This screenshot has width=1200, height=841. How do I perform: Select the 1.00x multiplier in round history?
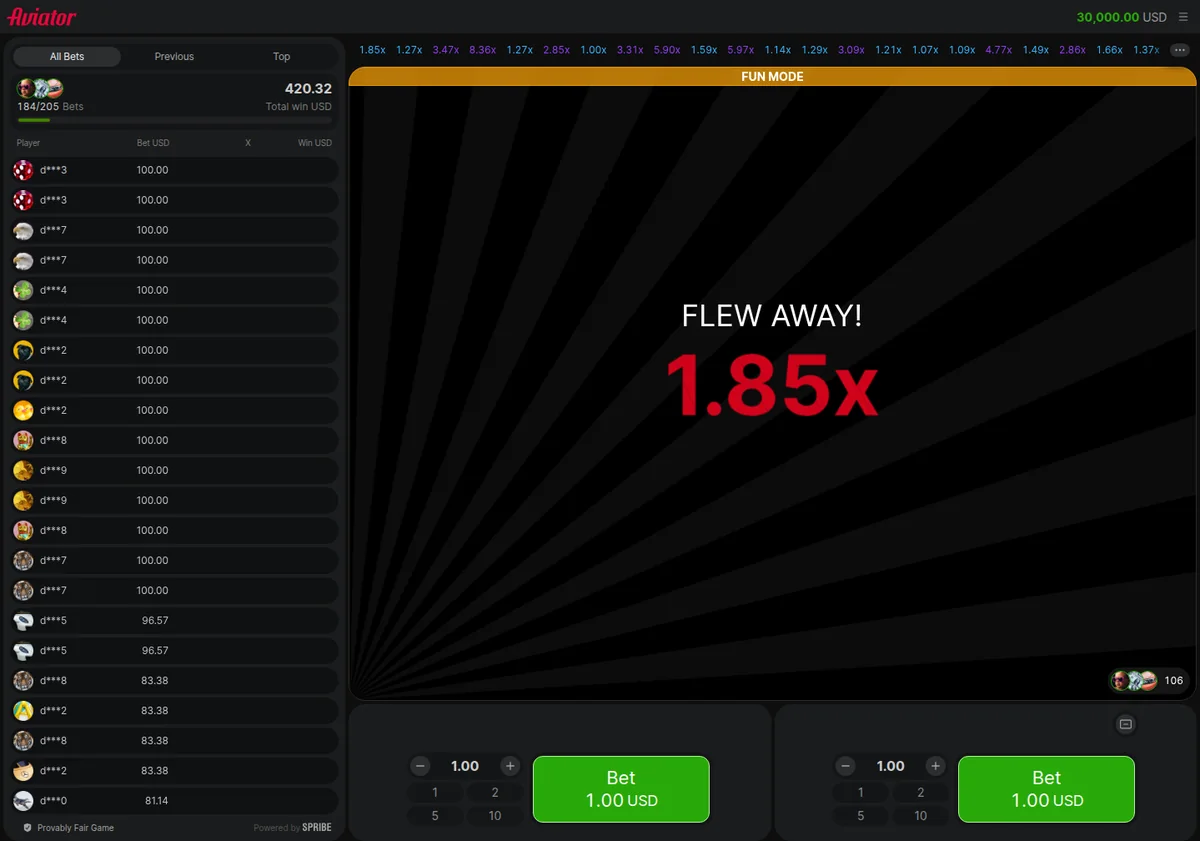pos(594,50)
